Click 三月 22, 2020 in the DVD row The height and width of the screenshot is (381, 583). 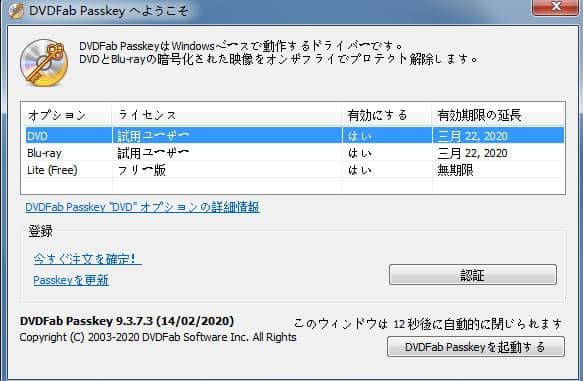click(473, 136)
